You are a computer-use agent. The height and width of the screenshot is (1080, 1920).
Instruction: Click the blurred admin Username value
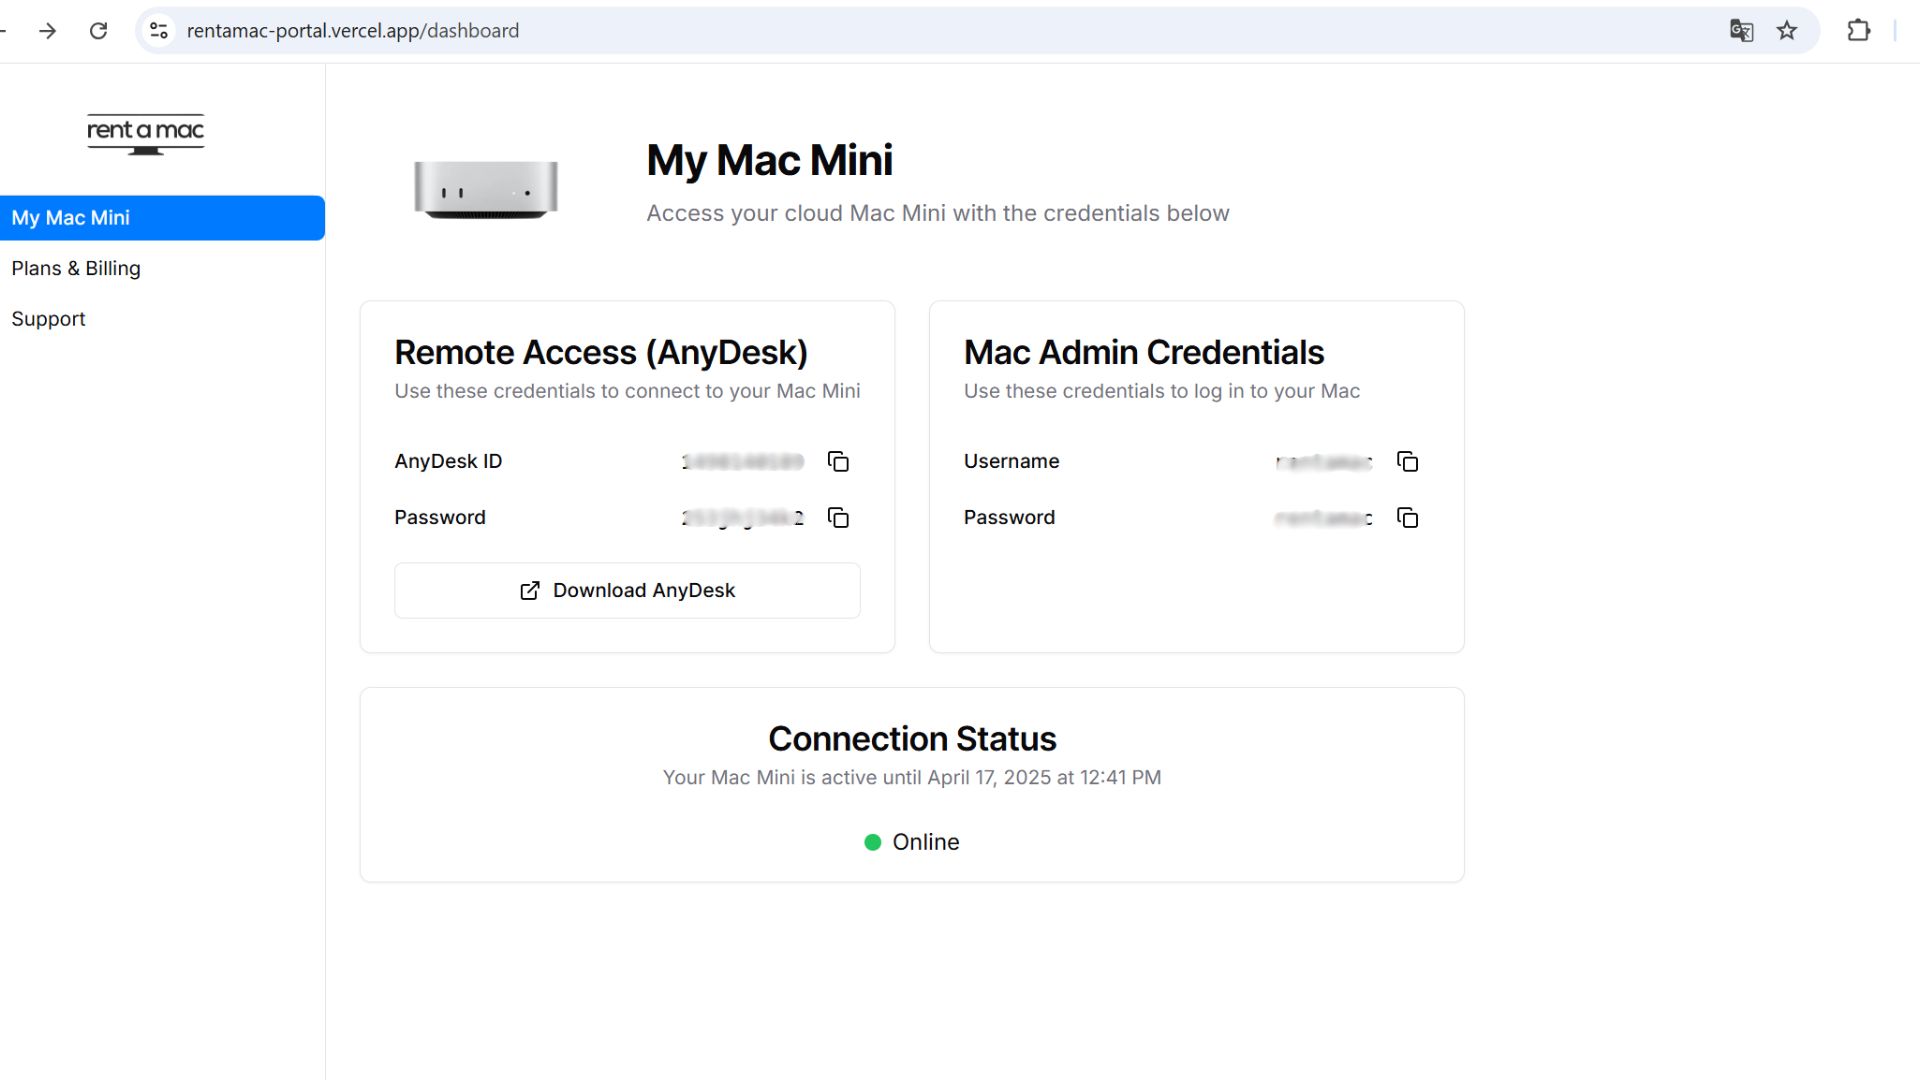(1324, 461)
